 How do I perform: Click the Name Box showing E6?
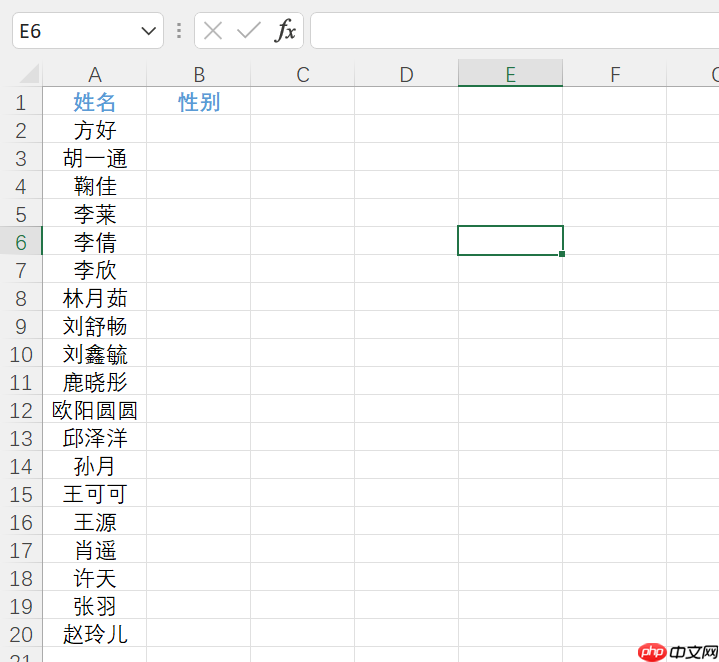[88, 31]
